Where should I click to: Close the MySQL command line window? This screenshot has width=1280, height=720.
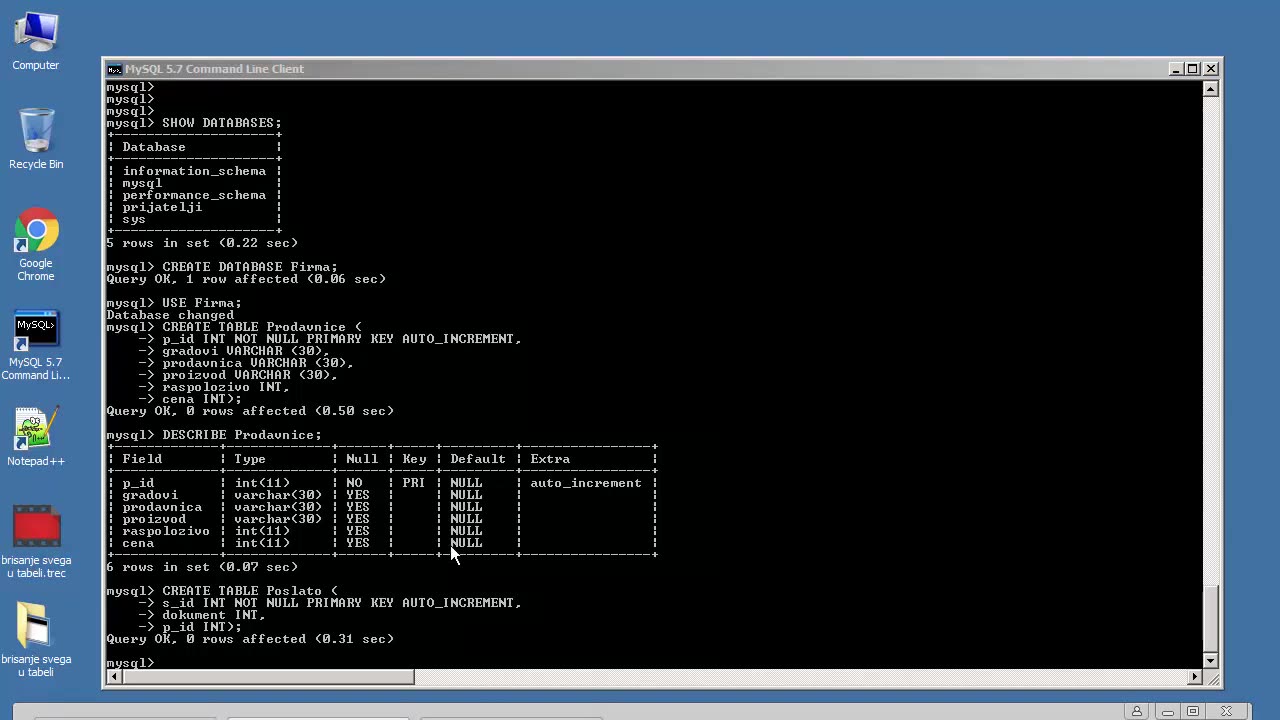1211,69
